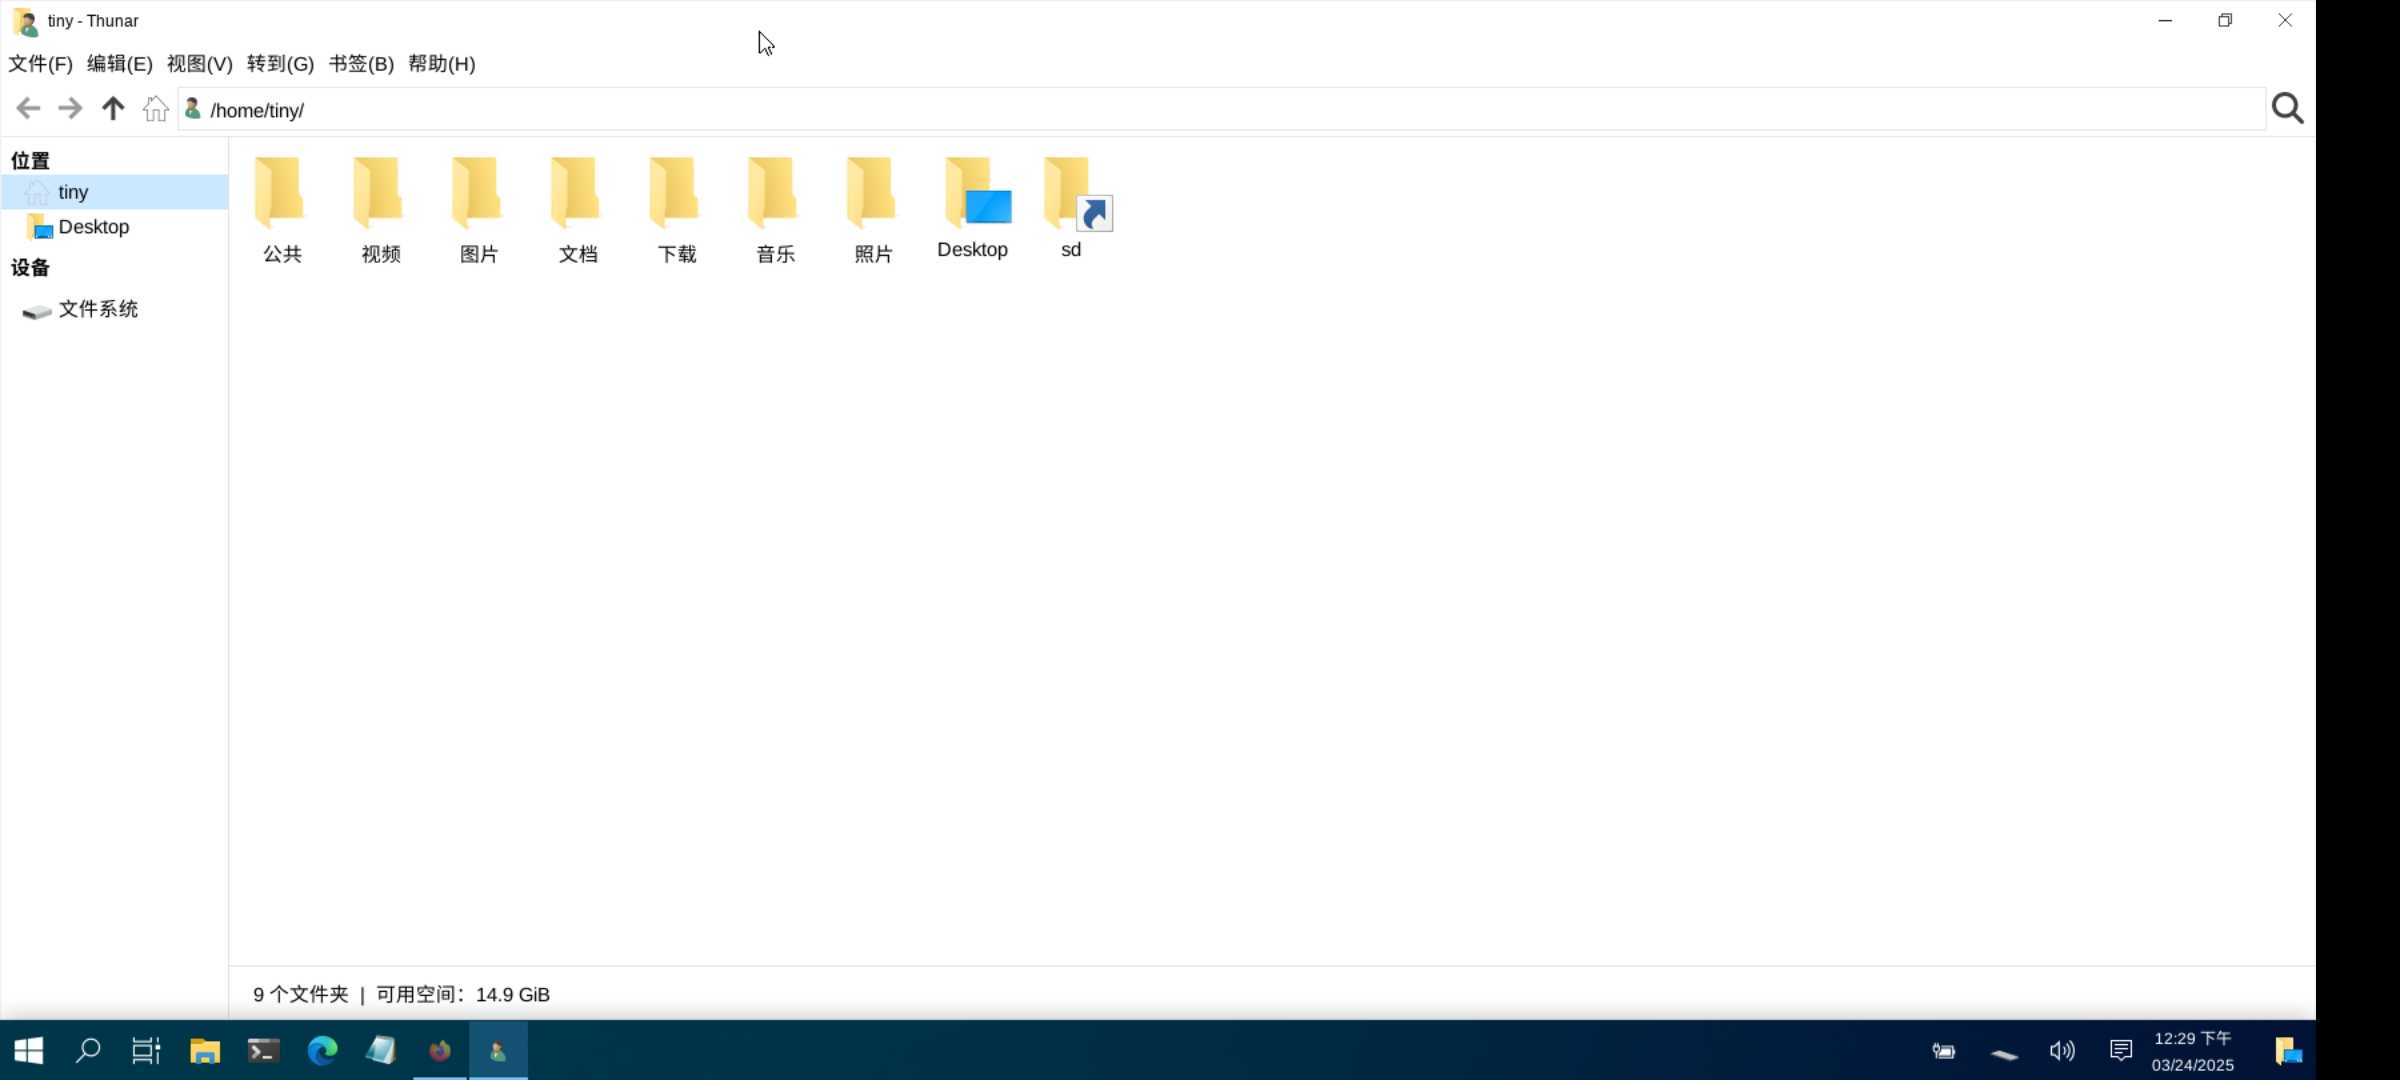Open Microsoft Edge from the taskbar

(x=321, y=1050)
